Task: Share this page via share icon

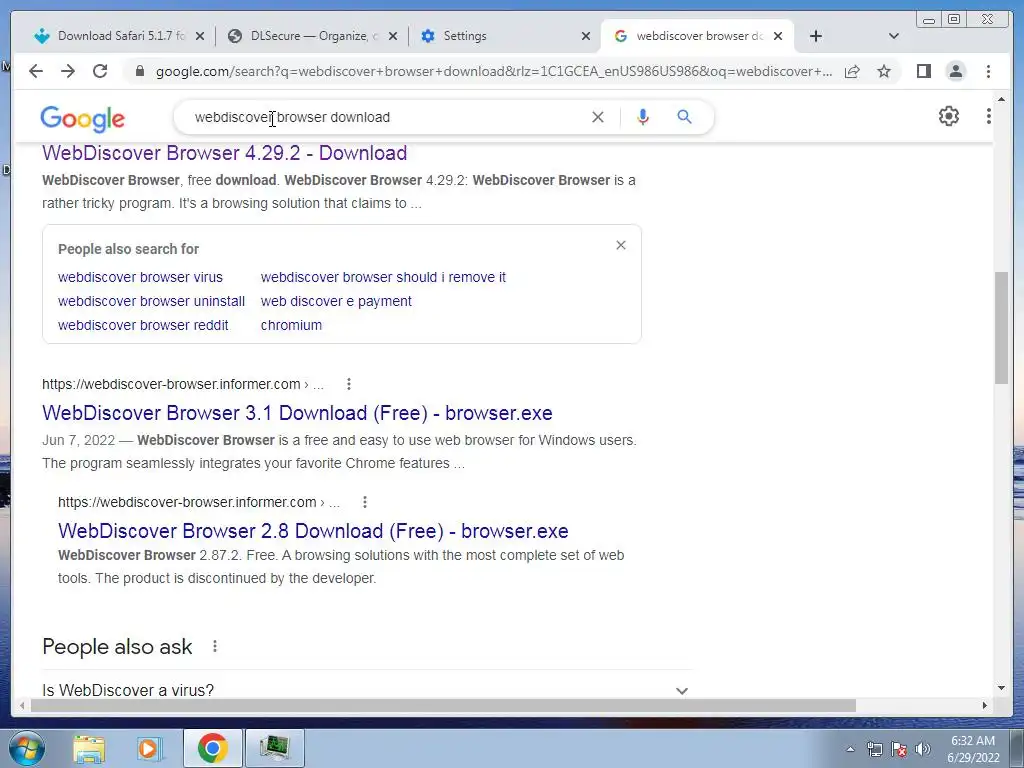Action: [x=852, y=71]
